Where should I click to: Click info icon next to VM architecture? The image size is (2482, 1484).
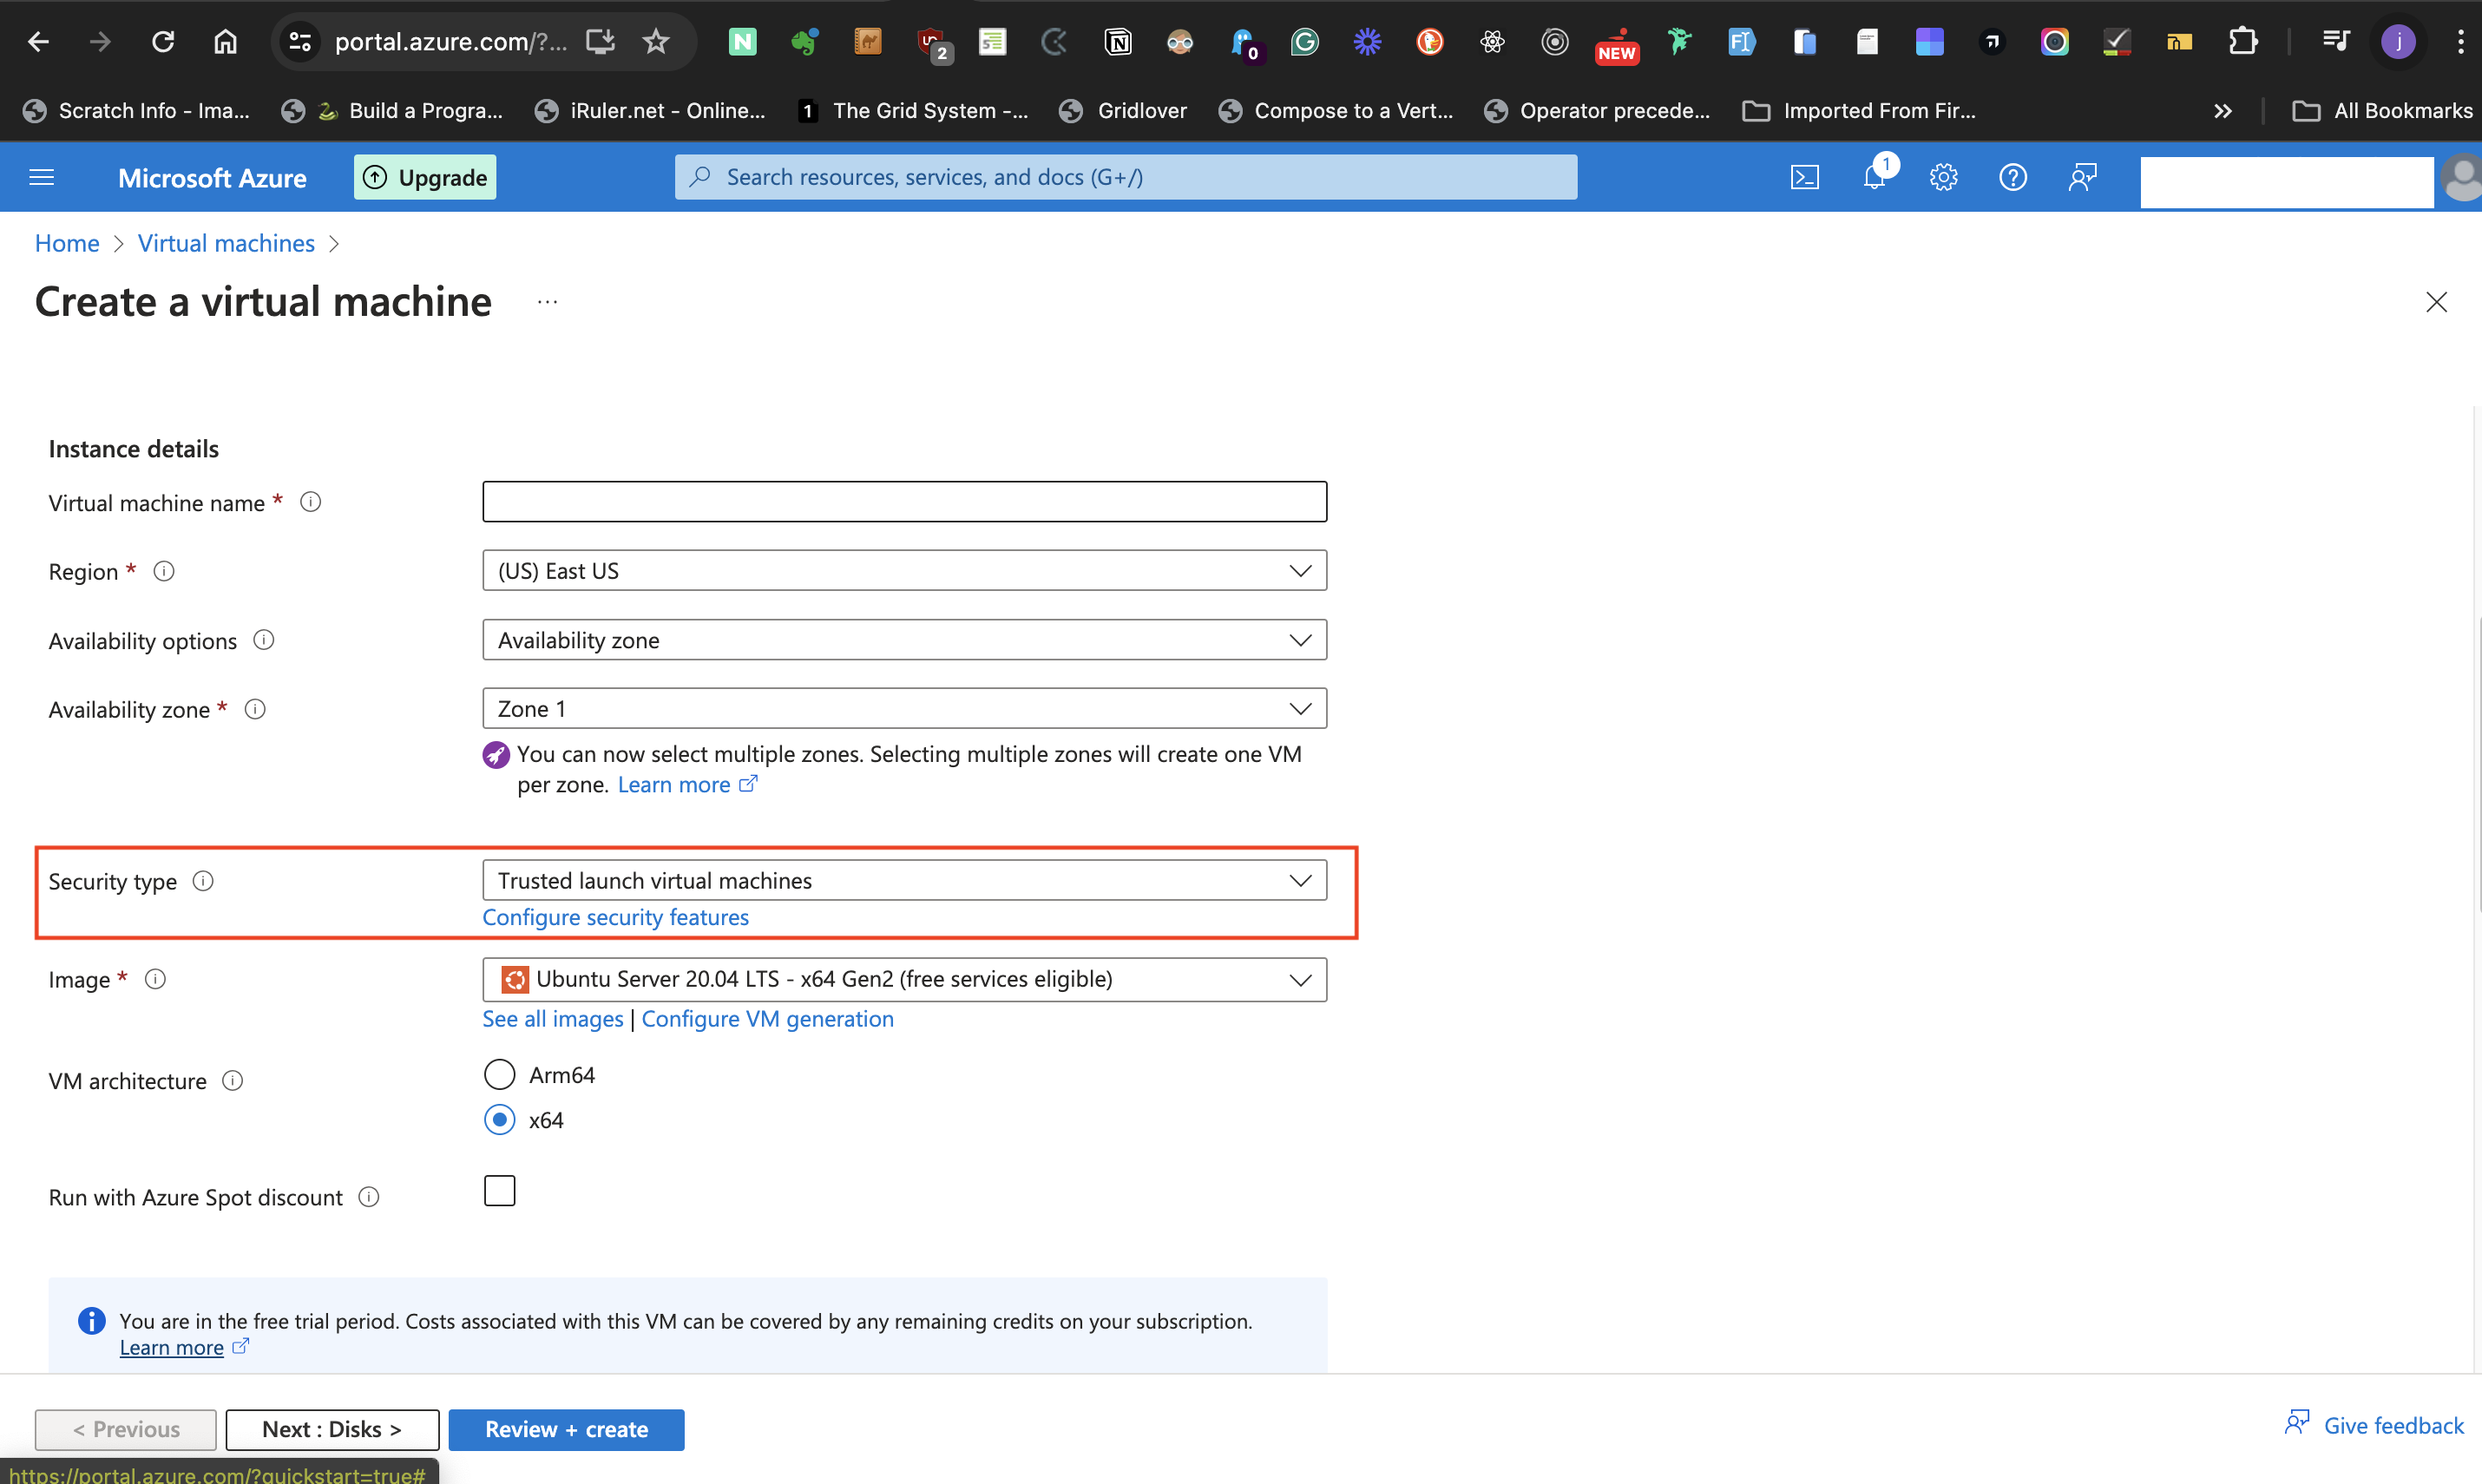click(232, 1081)
